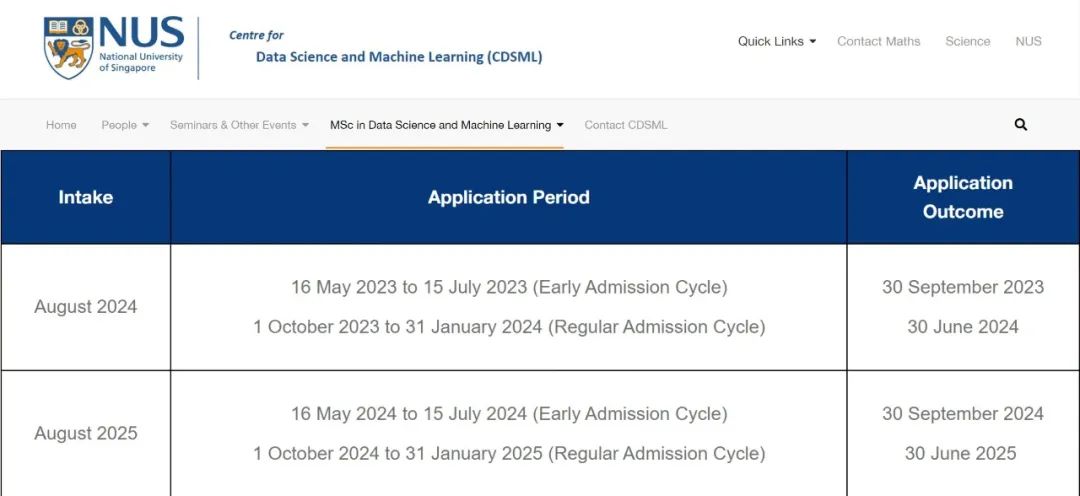Click the 16 May 2023 Early Admission Cycle text

click(508, 287)
